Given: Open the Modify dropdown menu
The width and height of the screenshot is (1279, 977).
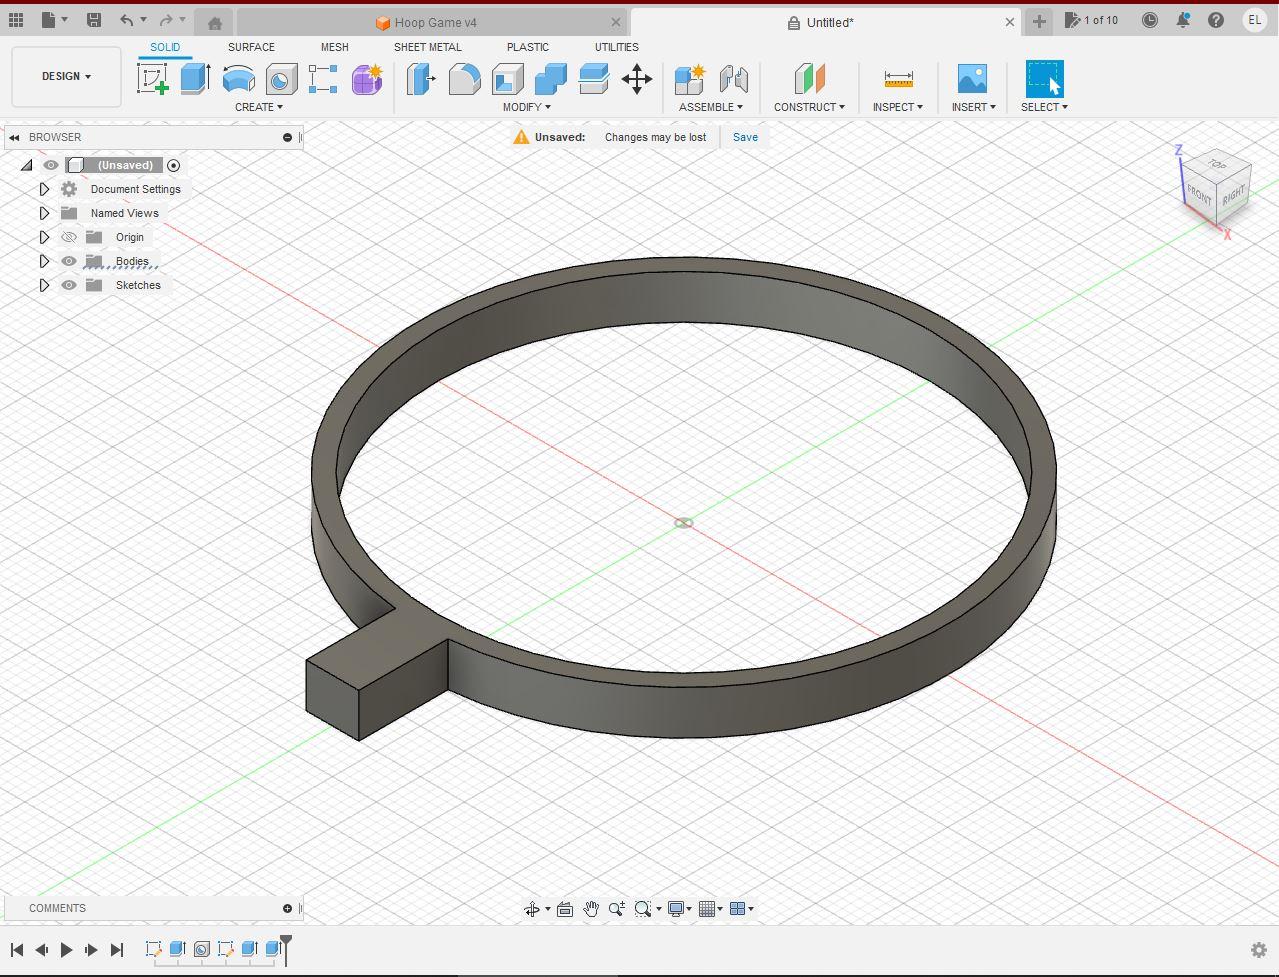Looking at the screenshot, I should (528, 107).
